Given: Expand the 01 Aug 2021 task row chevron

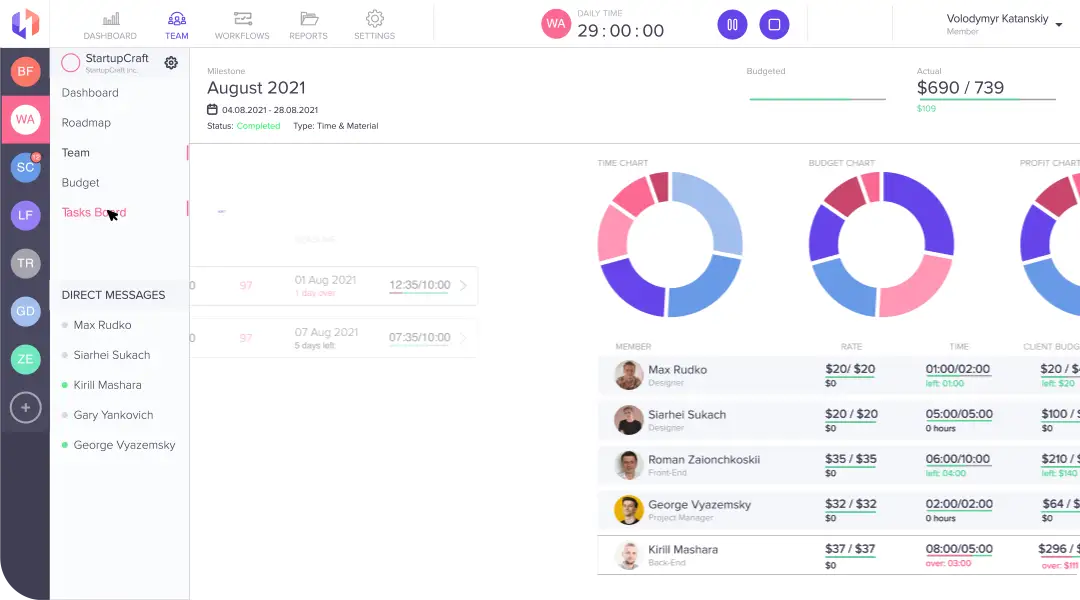Looking at the screenshot, I should (463, 286).
